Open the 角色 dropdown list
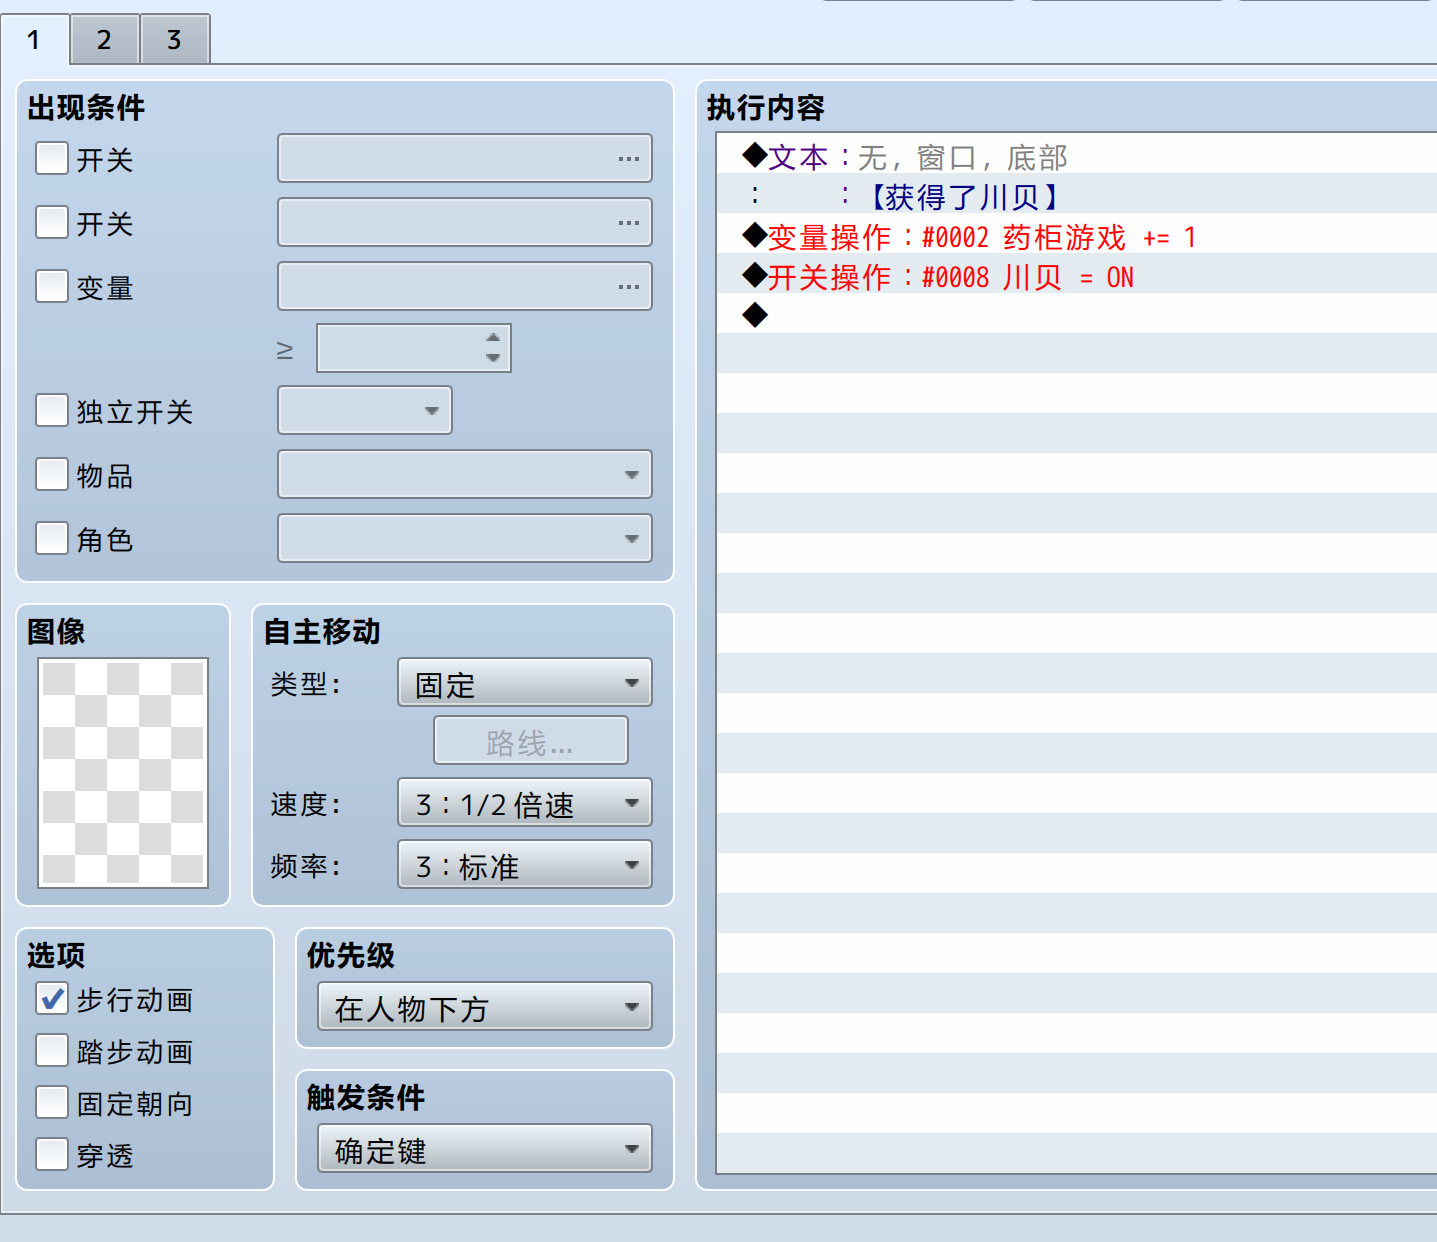The width and height of the screenshot is (1437, 1242). coord(465,538)
